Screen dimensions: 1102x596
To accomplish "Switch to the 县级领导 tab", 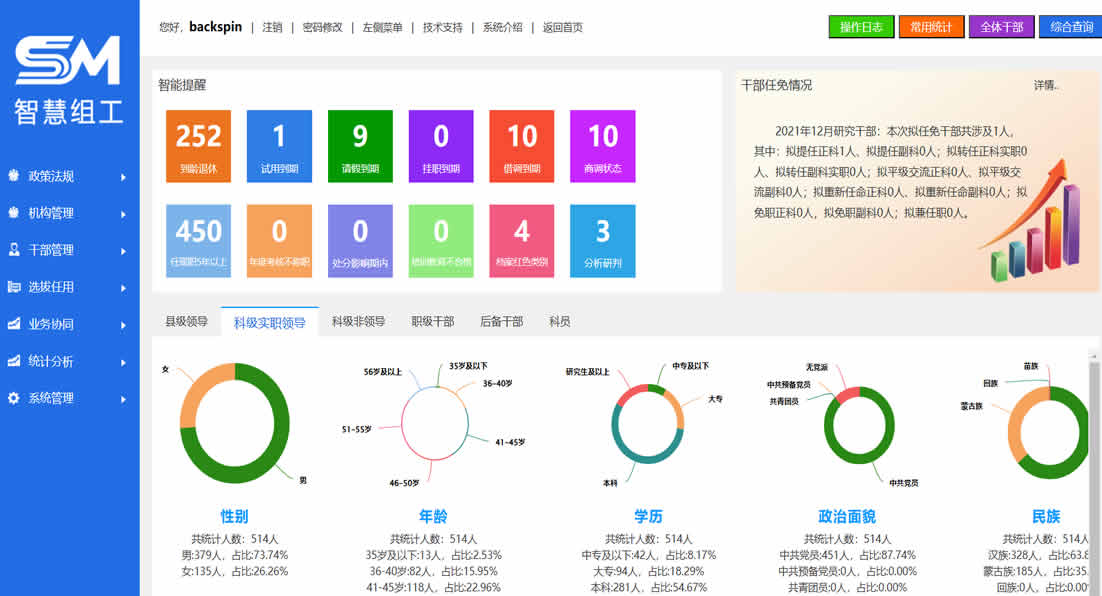I will pos(186,321).
